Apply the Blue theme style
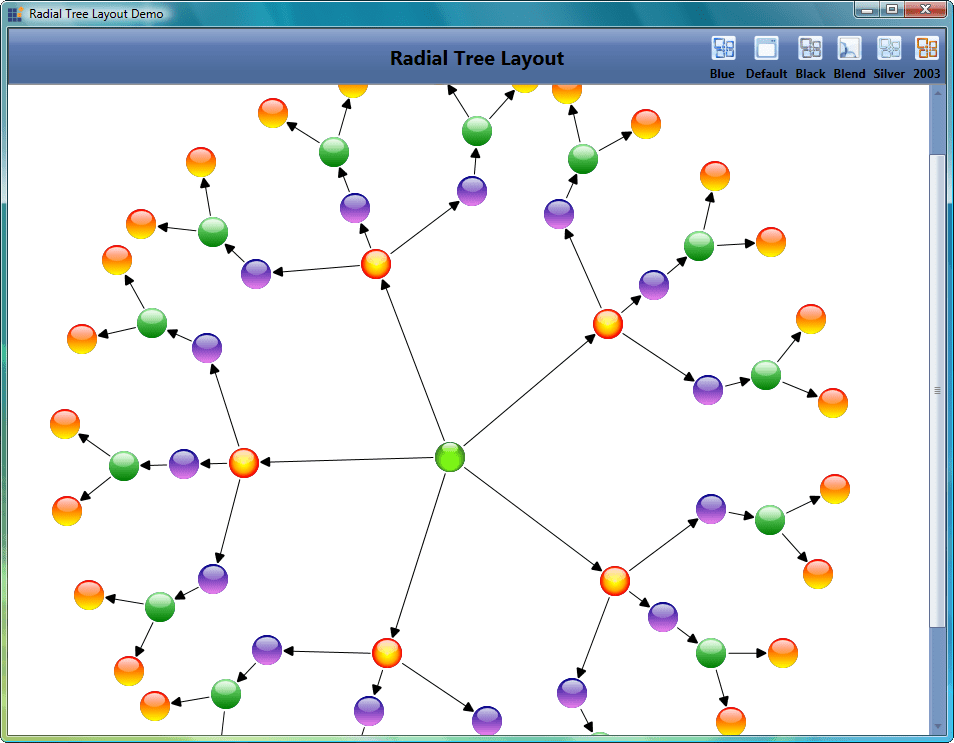This screenshot has width=954, height=743. point(722,48)
